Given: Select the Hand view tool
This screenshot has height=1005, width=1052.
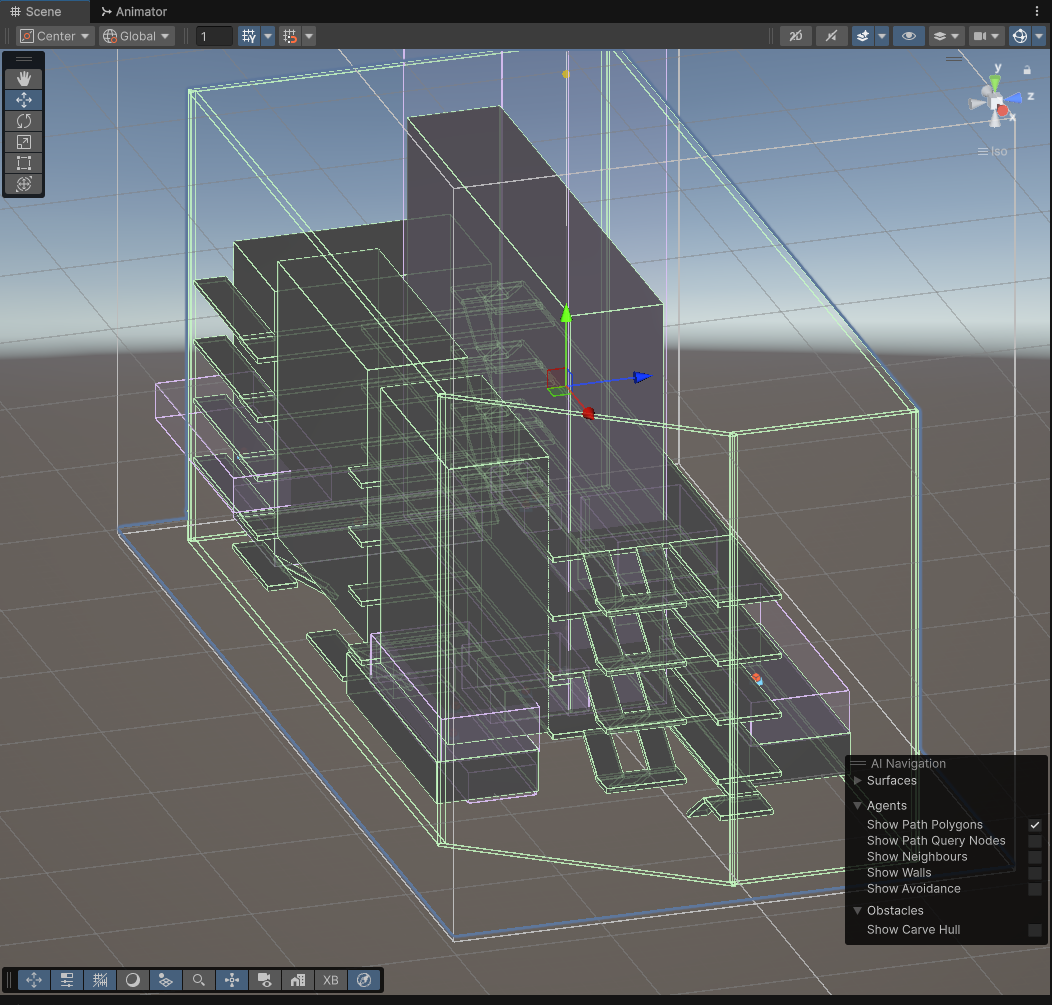Looking at the screenshot, I should pyautogui.click(x=24, y=78).
